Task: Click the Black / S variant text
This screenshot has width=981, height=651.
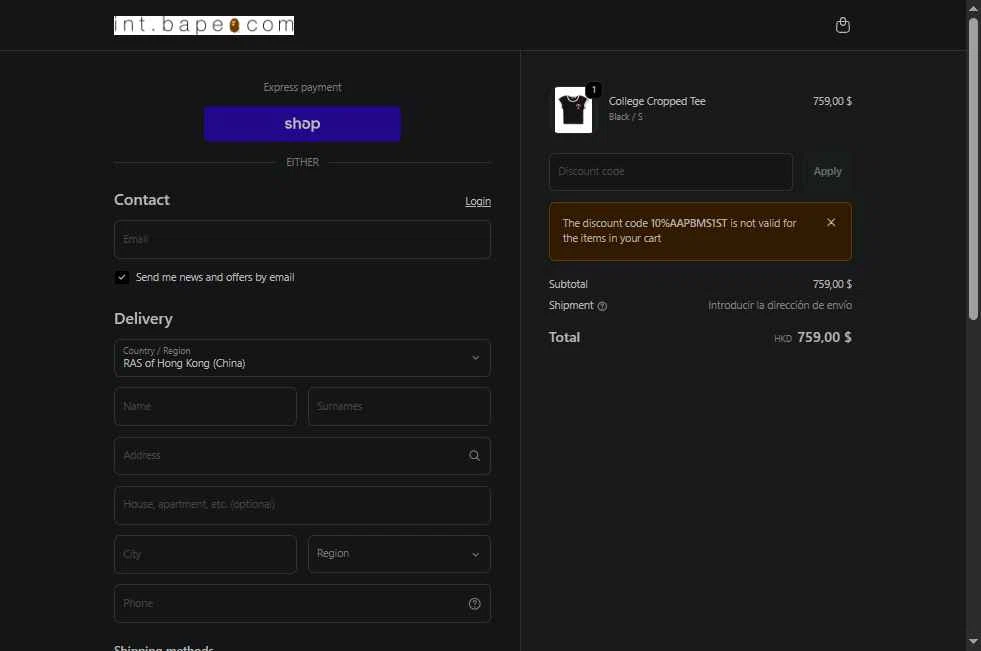Action: click(626, 117)
